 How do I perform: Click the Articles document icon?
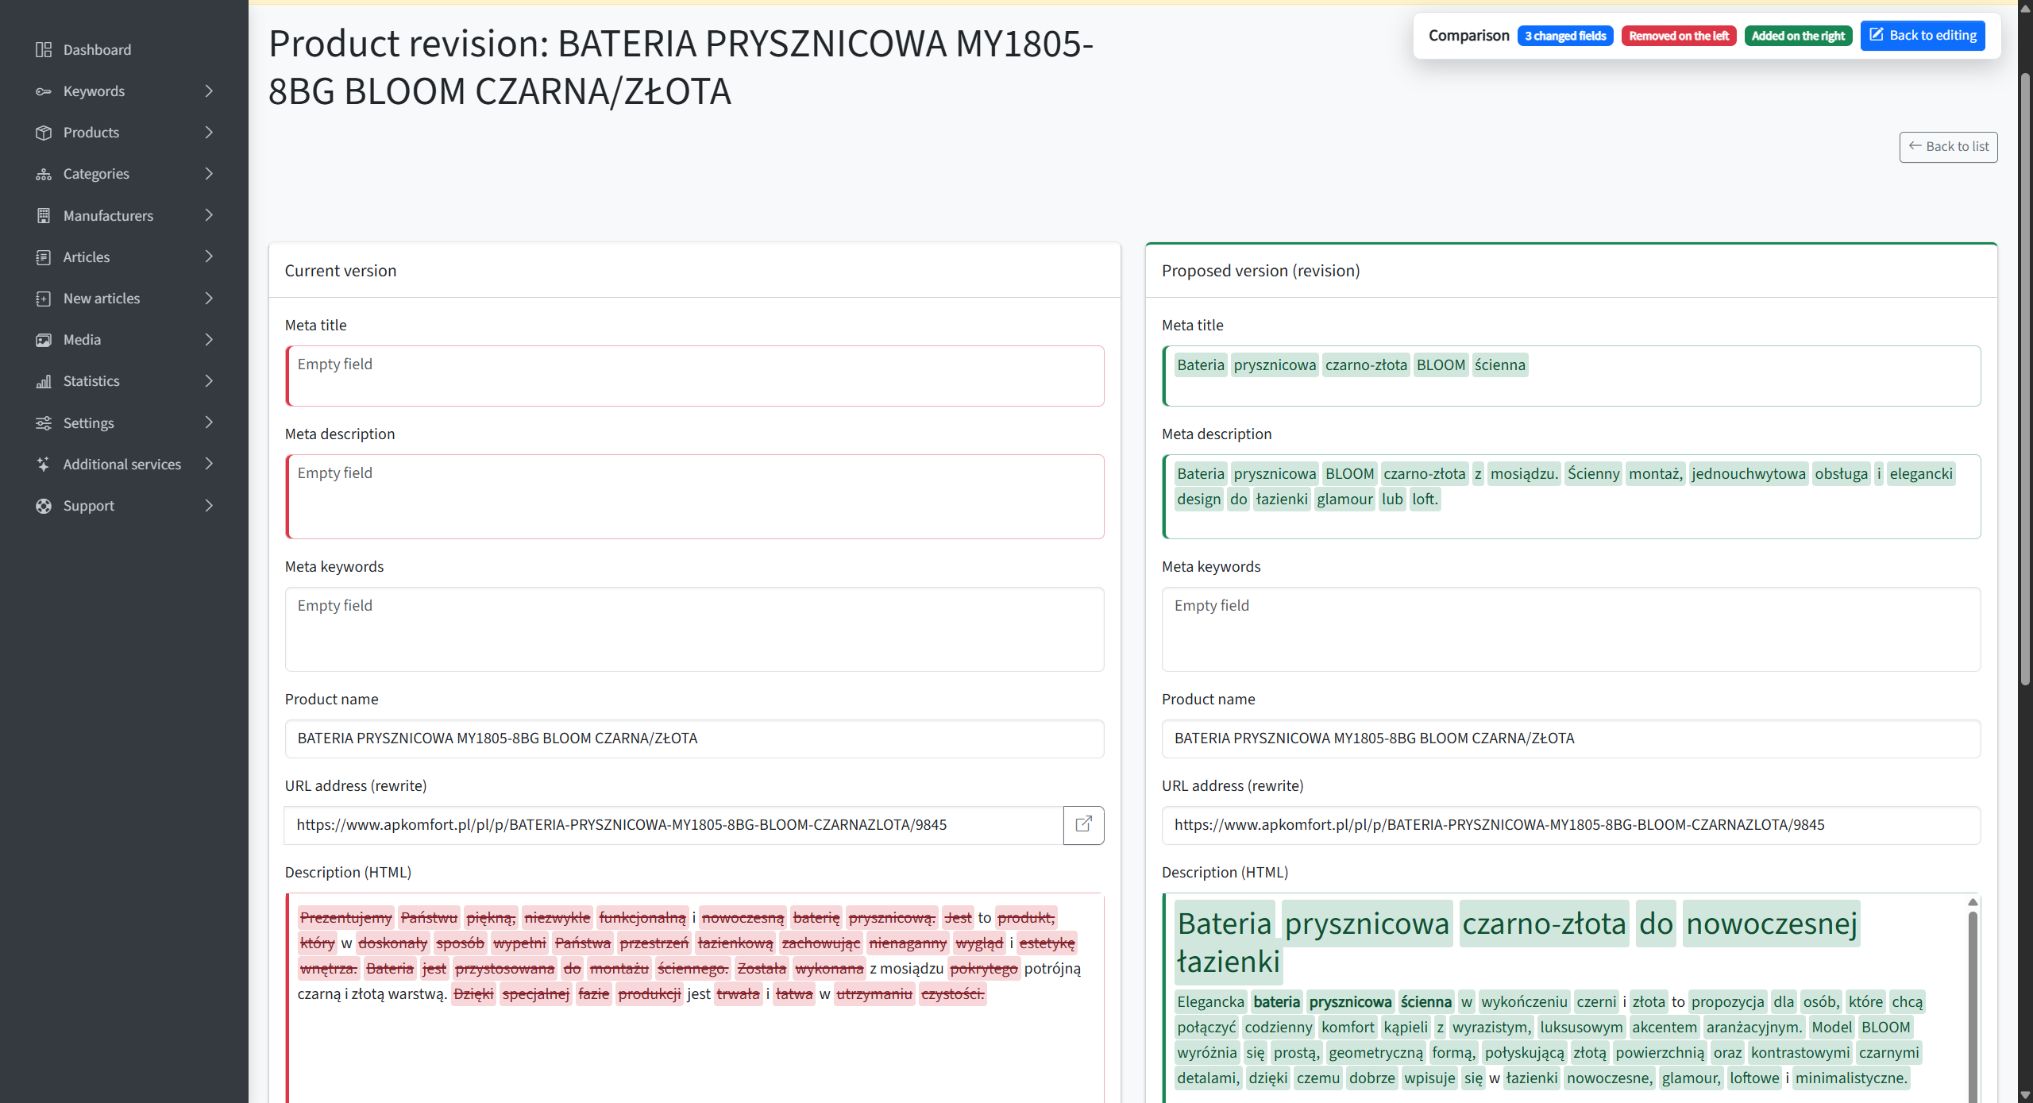pyautogui.click(x=43, y=257)
